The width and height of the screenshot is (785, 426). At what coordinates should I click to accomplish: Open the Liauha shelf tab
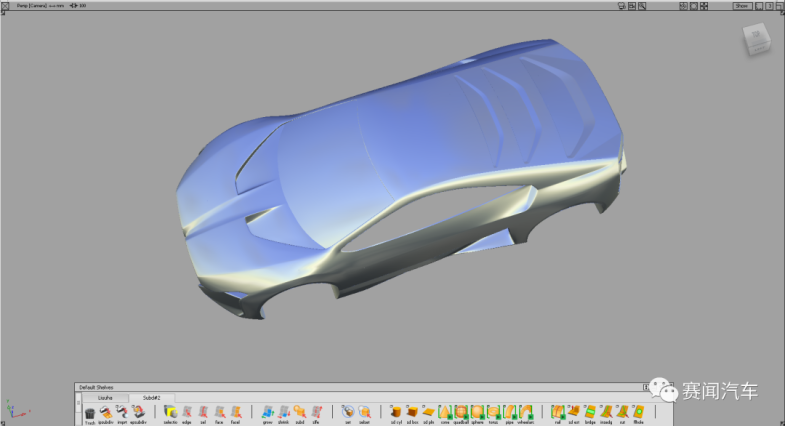point(104,398)
